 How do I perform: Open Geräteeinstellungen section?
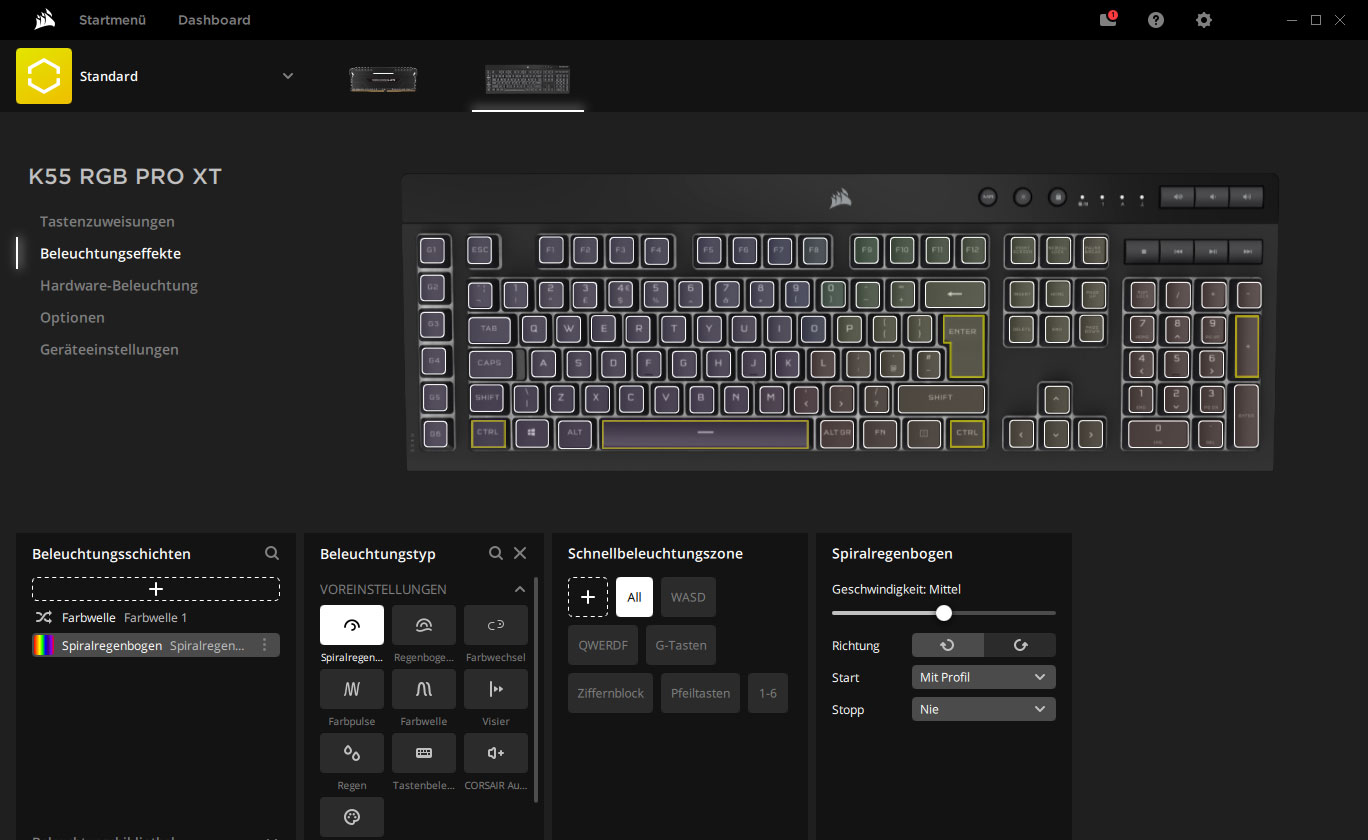109,349
